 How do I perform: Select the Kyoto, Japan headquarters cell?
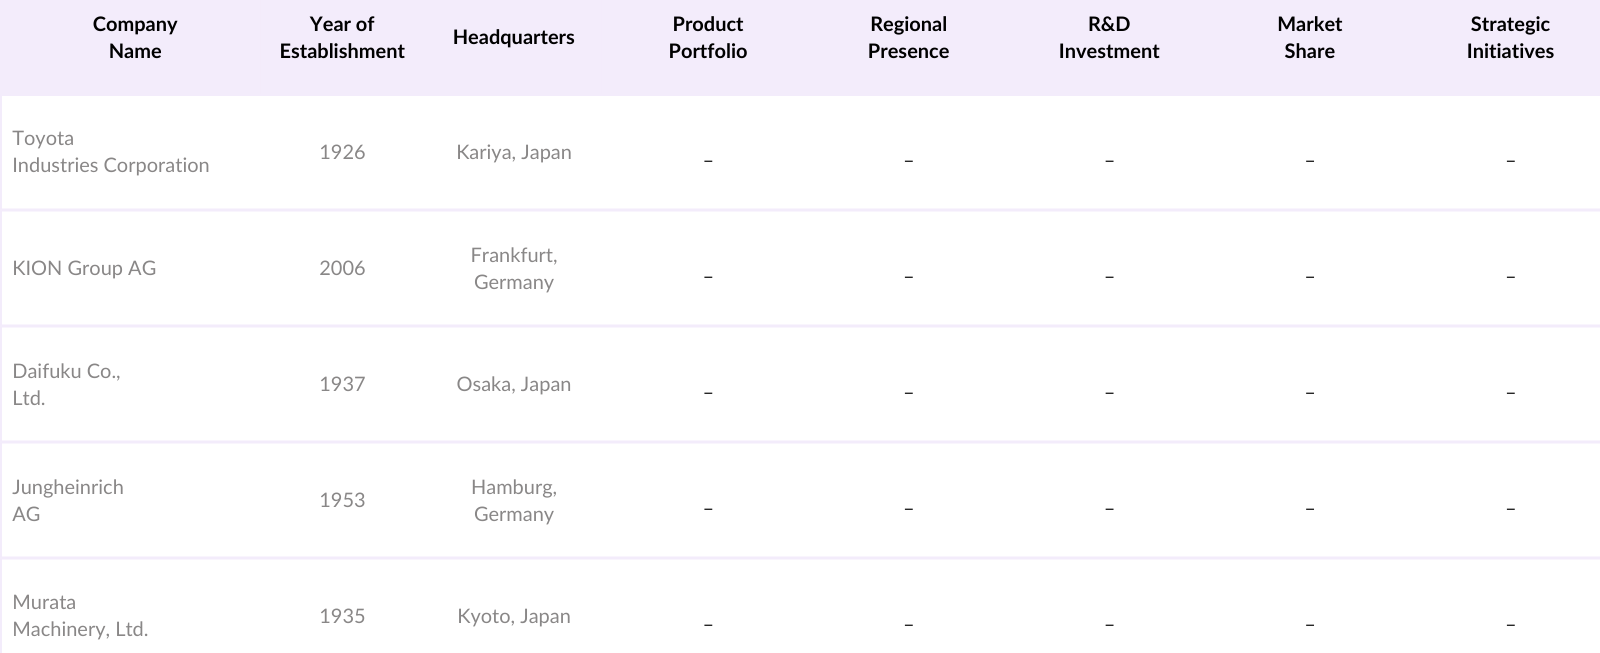(514, 616)
